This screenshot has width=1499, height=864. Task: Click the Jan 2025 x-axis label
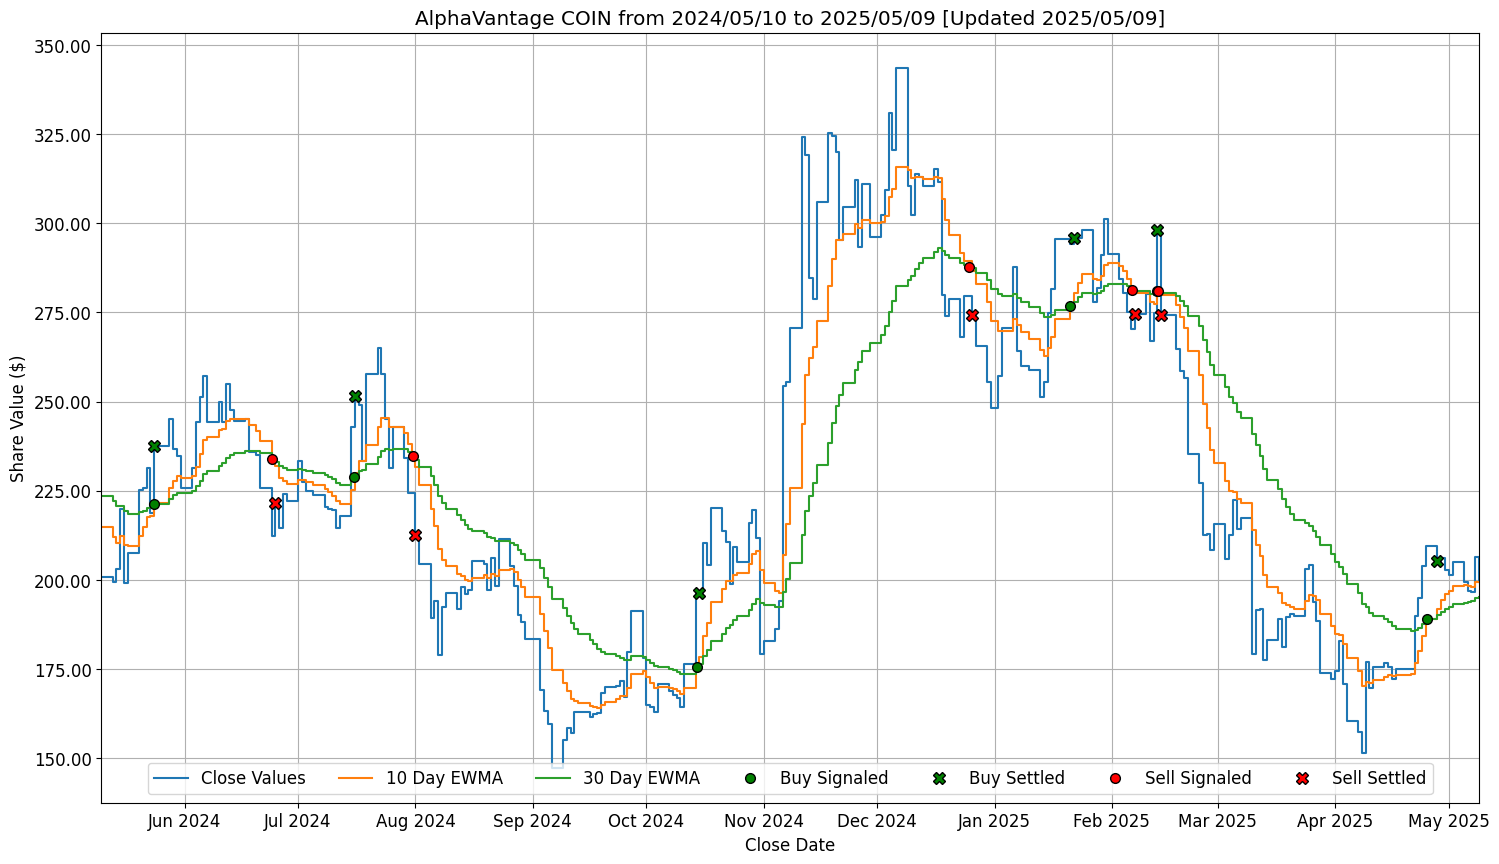[x=995, y=822]
